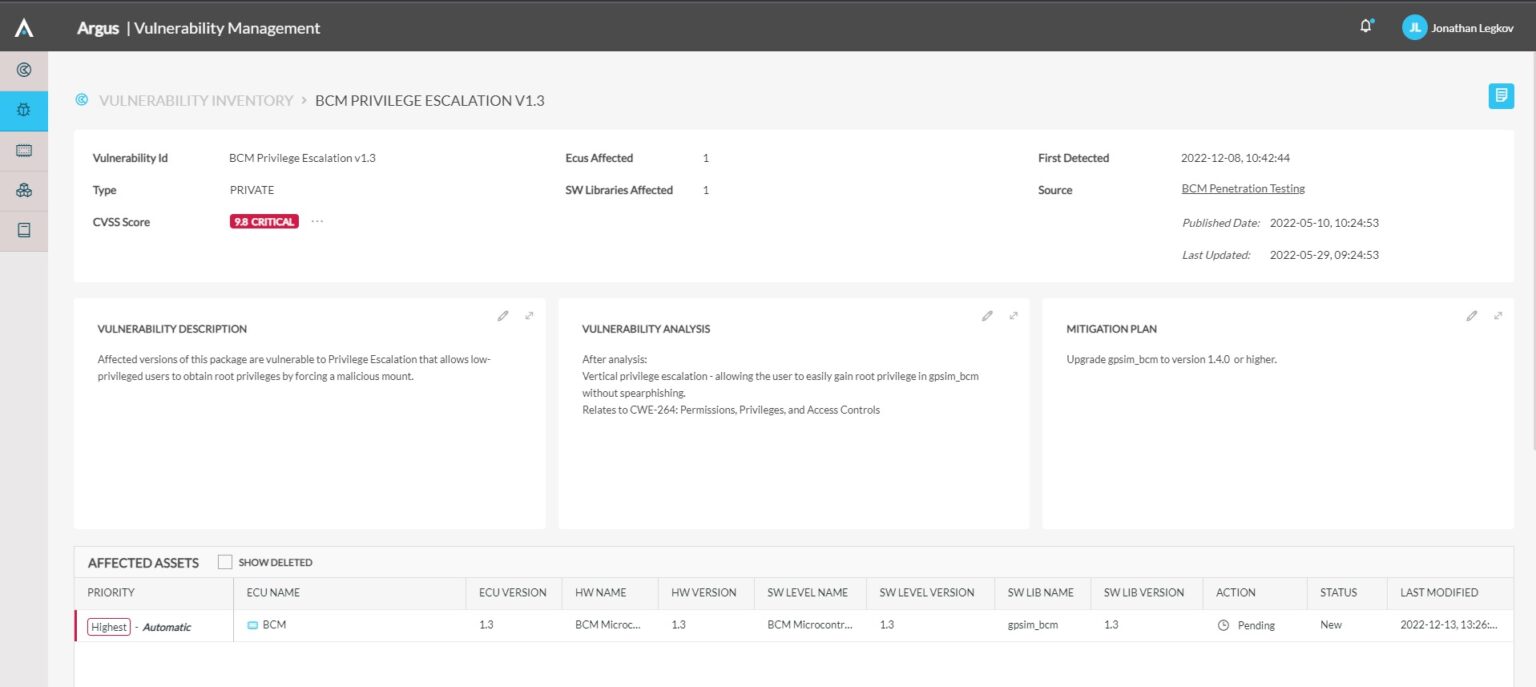
Task: Click the mitigation plan upgrade text
Action: coord(1172,358)
